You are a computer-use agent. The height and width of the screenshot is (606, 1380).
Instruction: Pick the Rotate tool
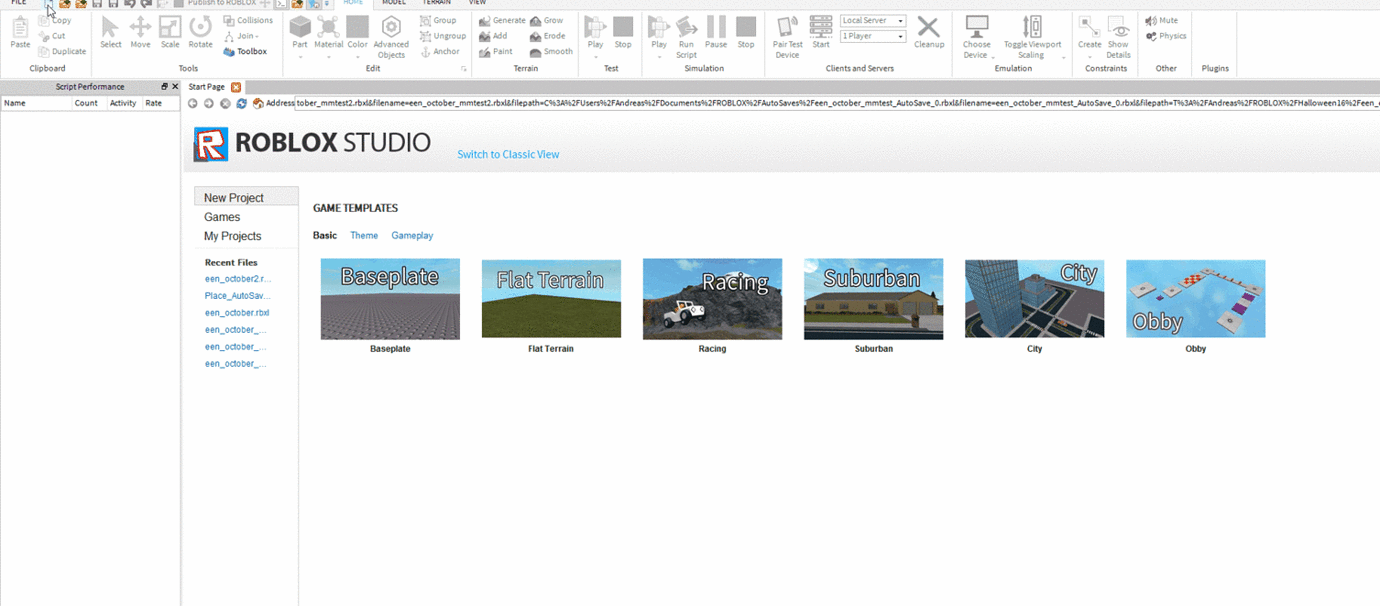click(x=201, y=32)
